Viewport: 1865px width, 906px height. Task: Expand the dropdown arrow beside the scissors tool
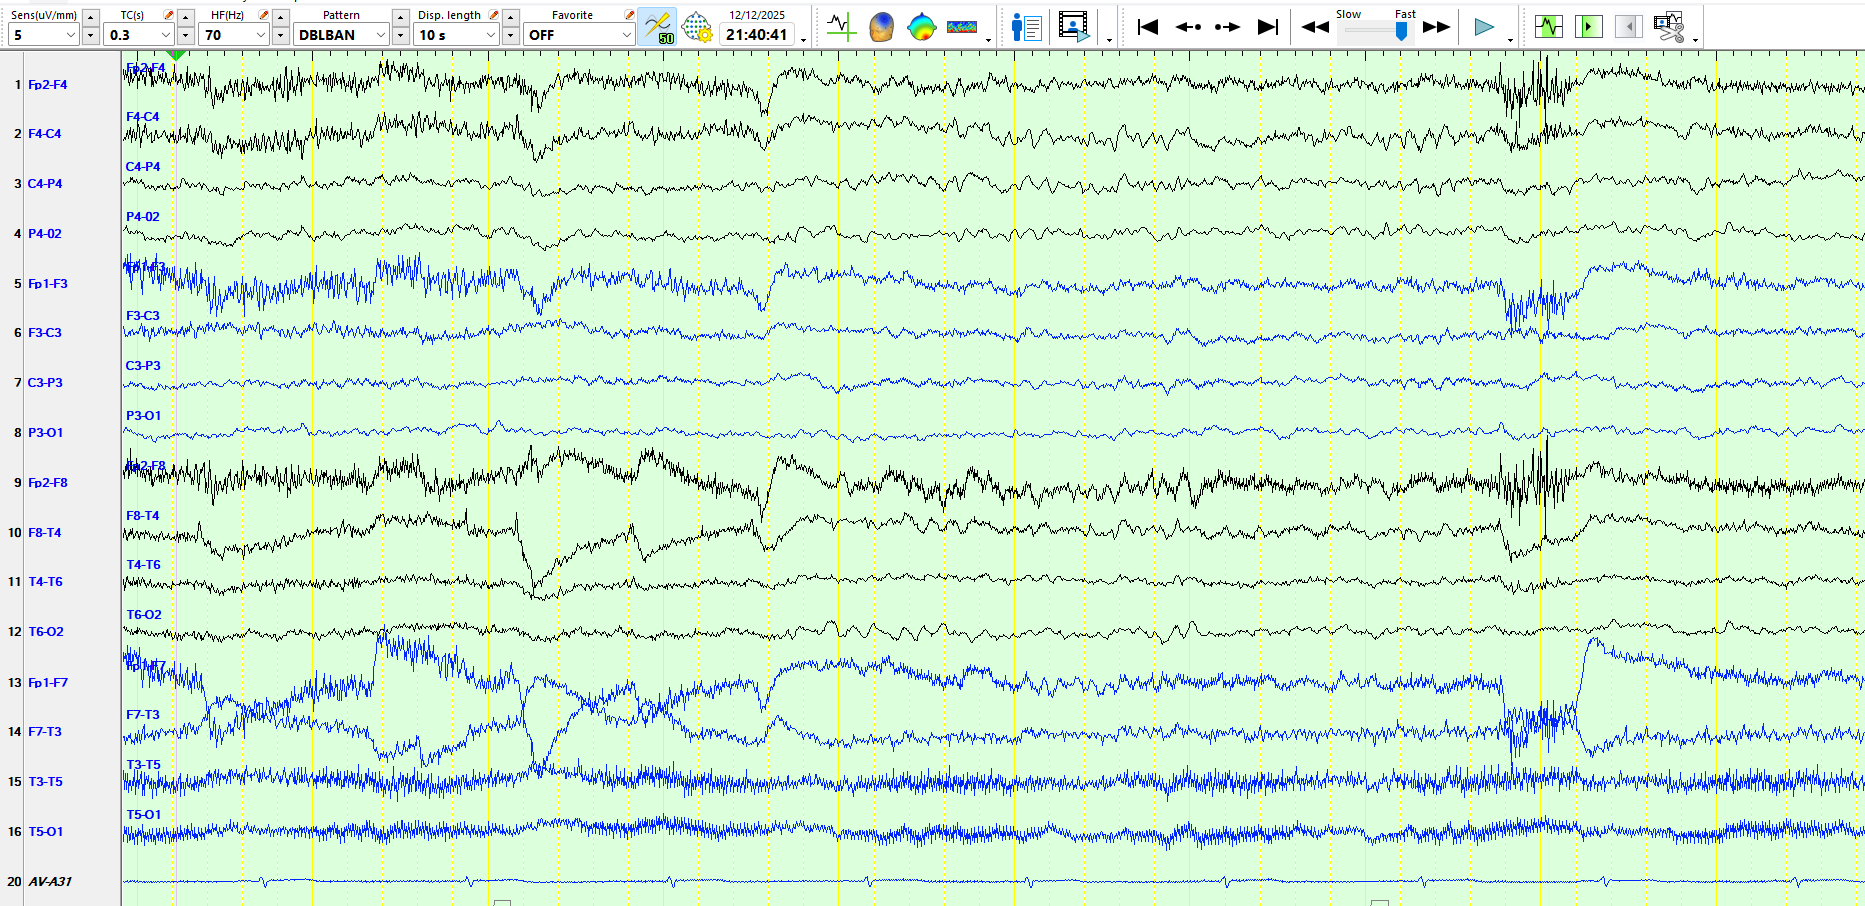coord(1695,40)
